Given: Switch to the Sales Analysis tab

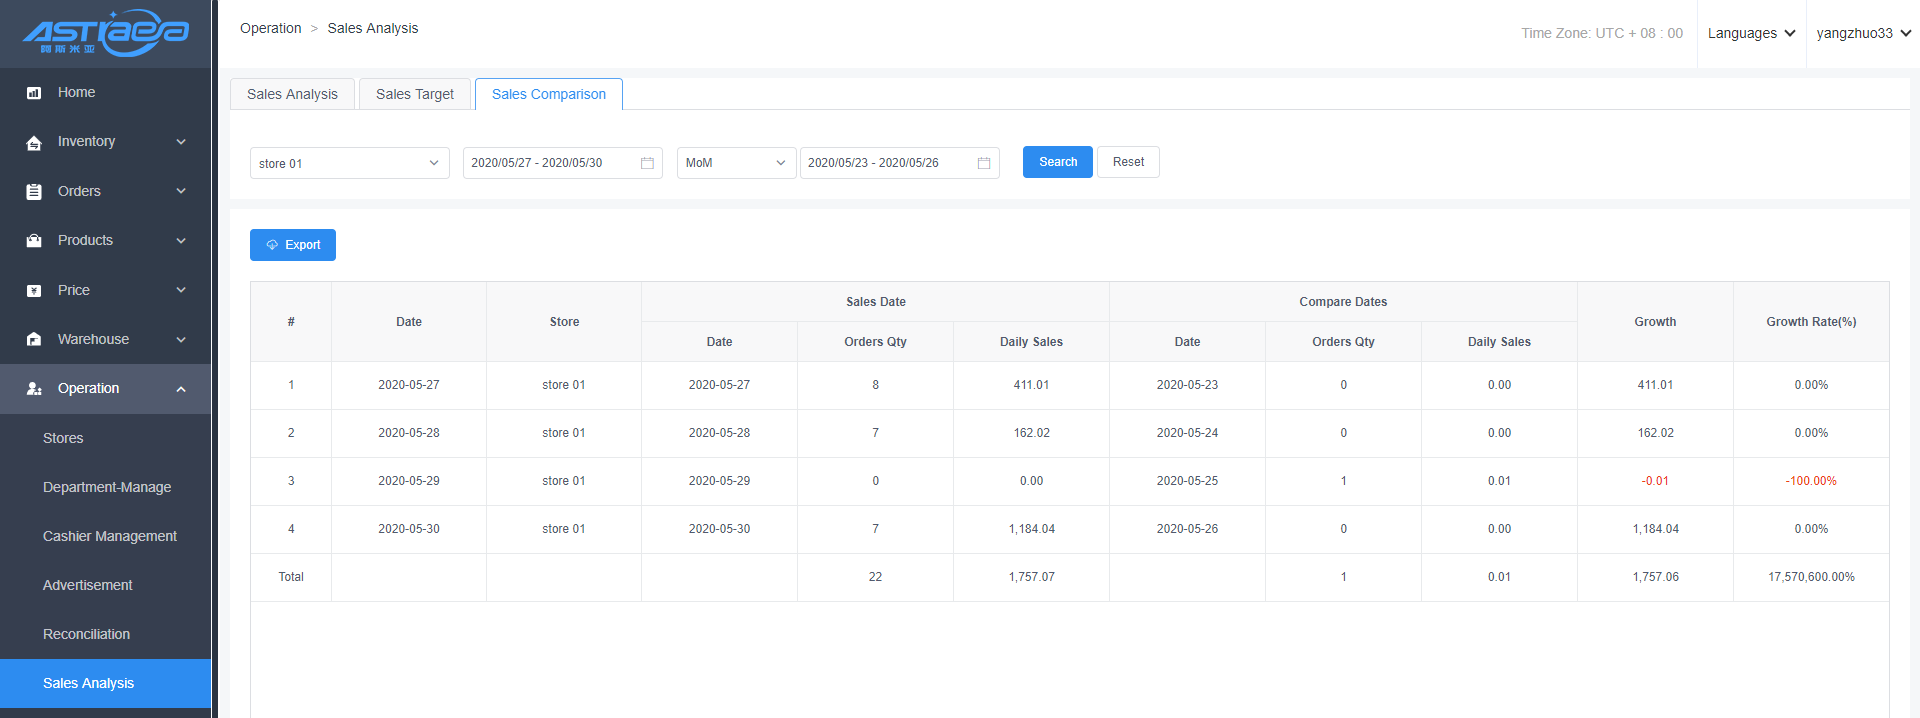Looking at the screenshot, I should pos(292,94).
